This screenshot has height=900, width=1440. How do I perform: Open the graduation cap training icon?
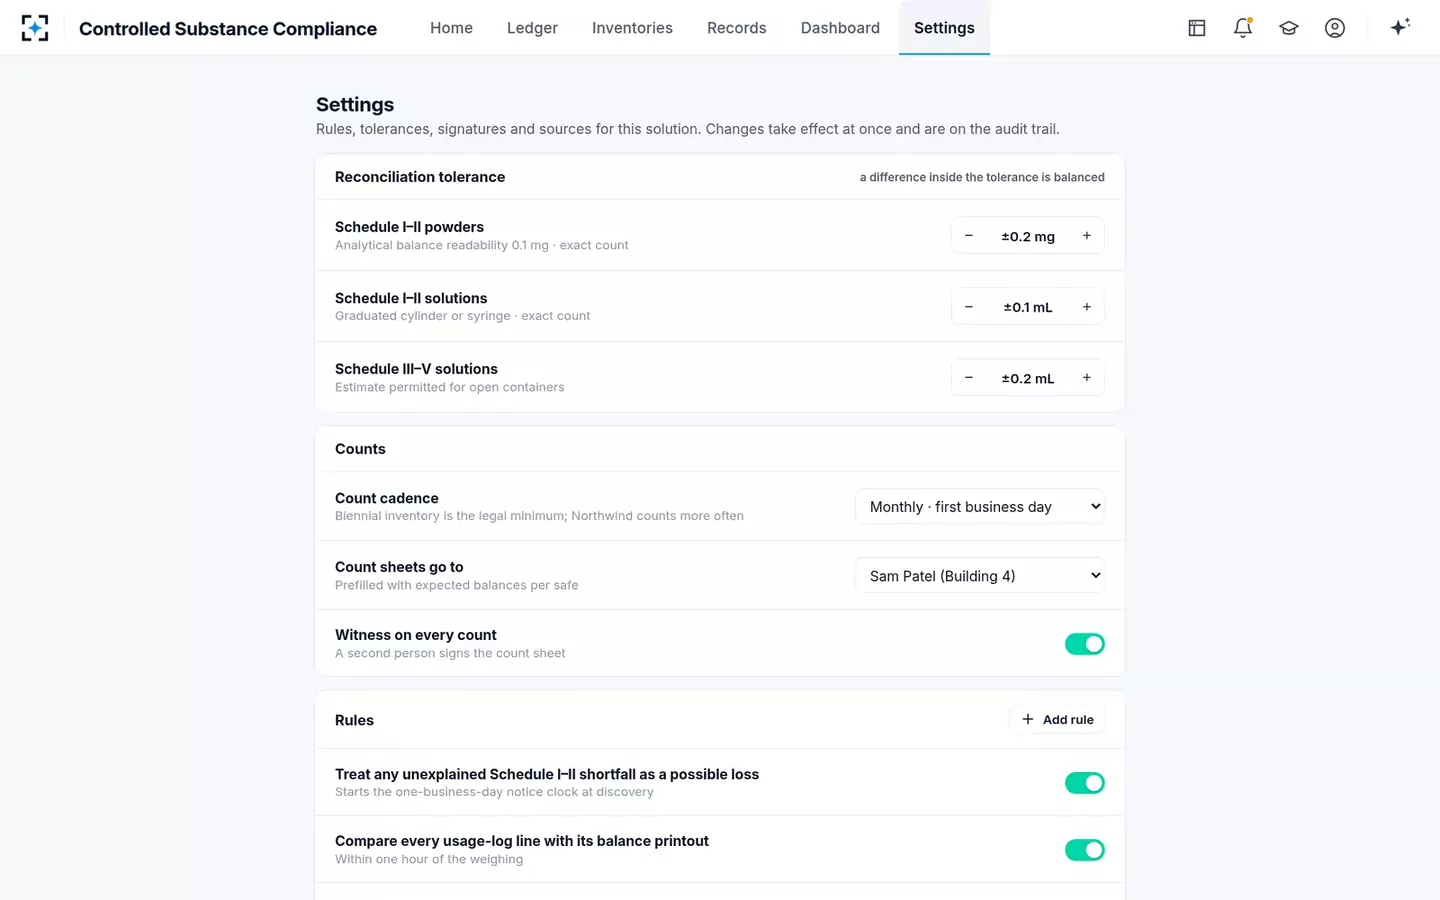coord(1289,28)
